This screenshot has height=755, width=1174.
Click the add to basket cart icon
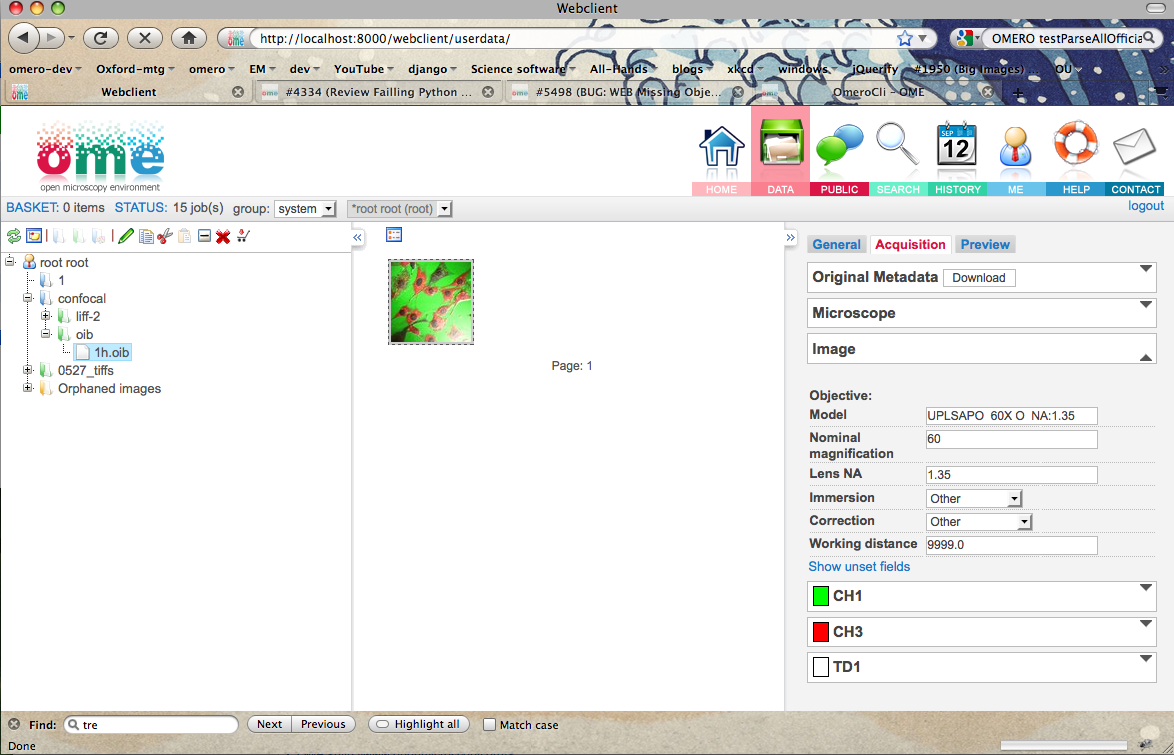(x=242, y=236)
